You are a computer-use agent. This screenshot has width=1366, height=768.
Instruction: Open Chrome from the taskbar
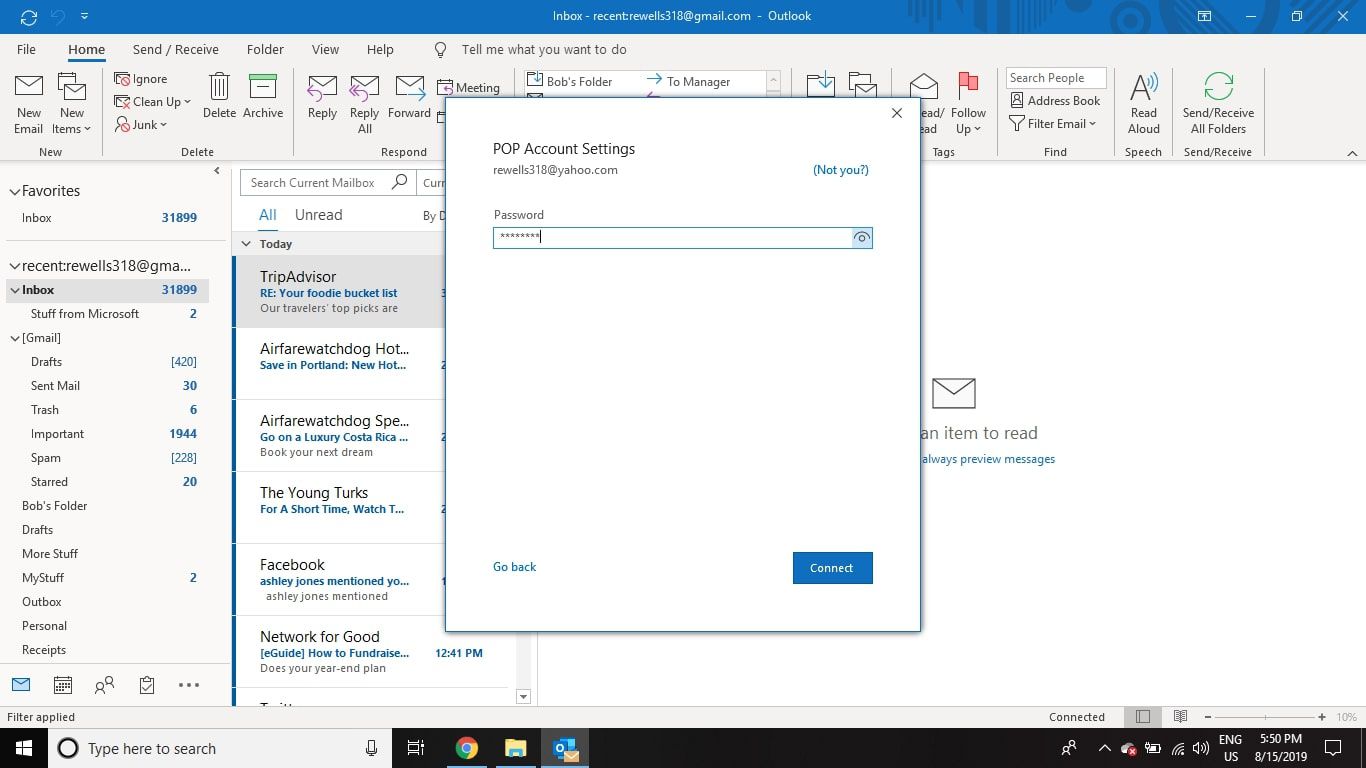pos(467,748)
